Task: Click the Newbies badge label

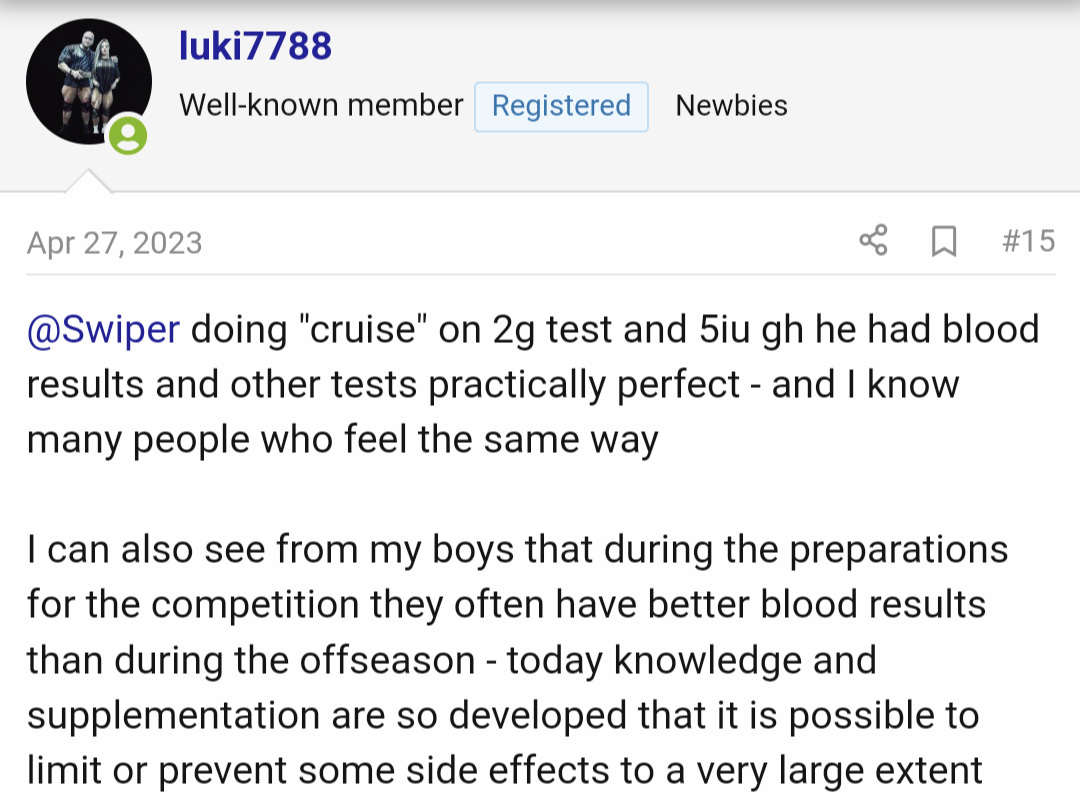Action: click(x=731, y=106)
